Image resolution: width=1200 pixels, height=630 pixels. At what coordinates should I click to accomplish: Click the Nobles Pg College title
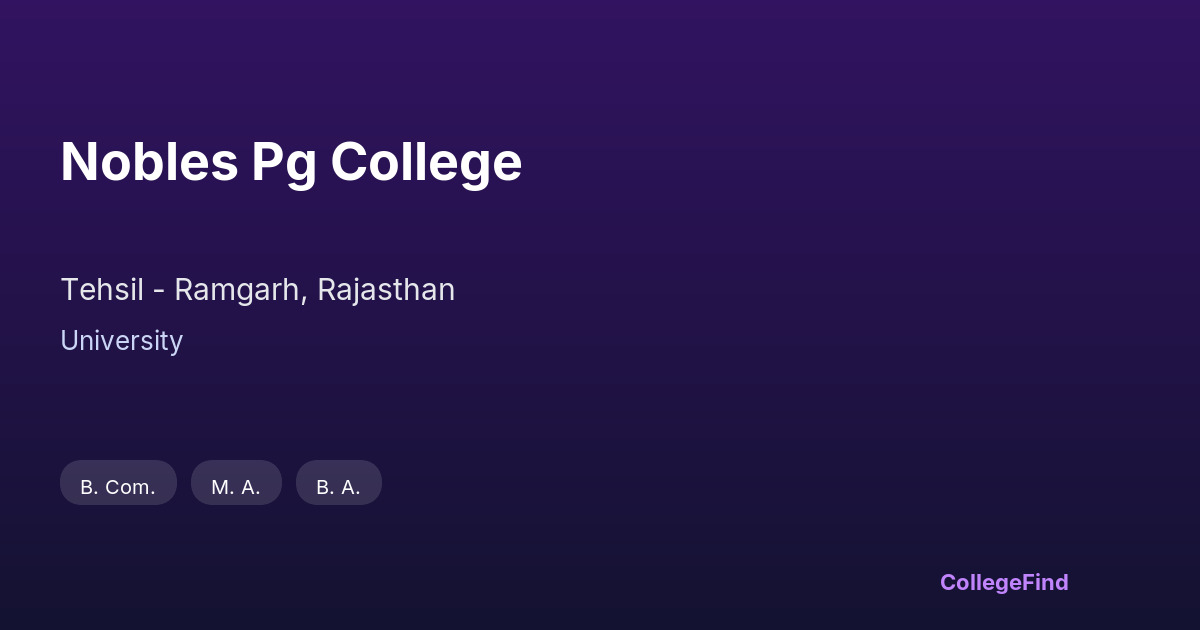point(291,162)
